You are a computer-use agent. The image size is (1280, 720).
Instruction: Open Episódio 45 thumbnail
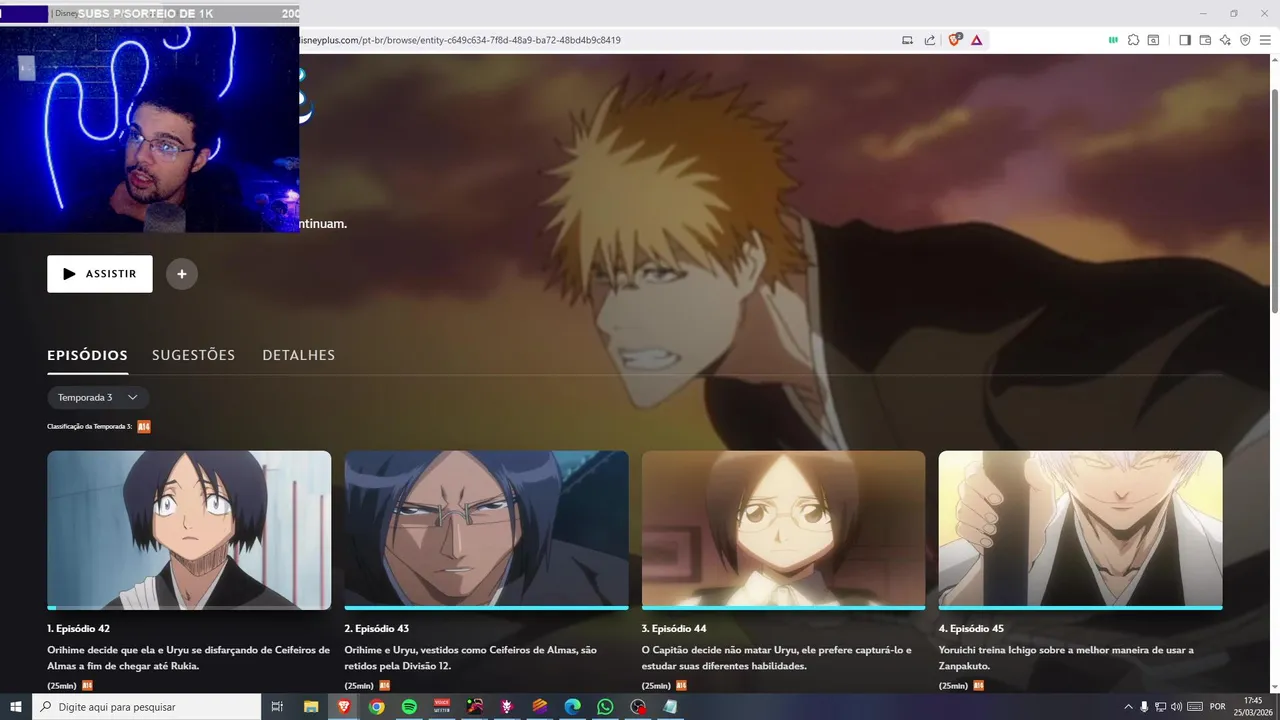click(1080, 528)
